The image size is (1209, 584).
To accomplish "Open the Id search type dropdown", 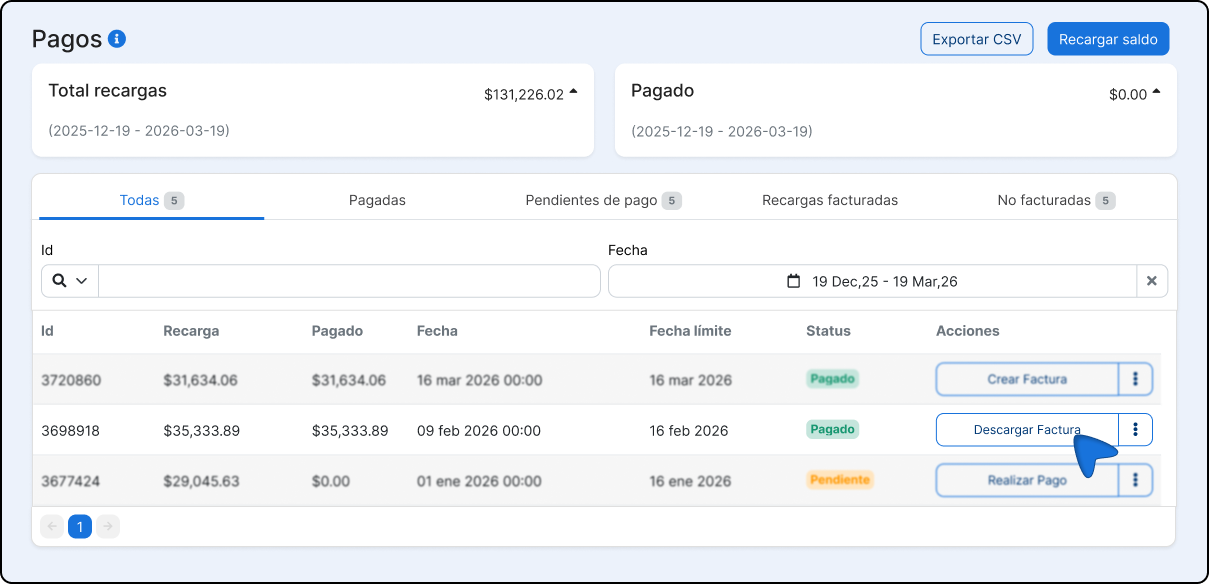I will [70, 281].
